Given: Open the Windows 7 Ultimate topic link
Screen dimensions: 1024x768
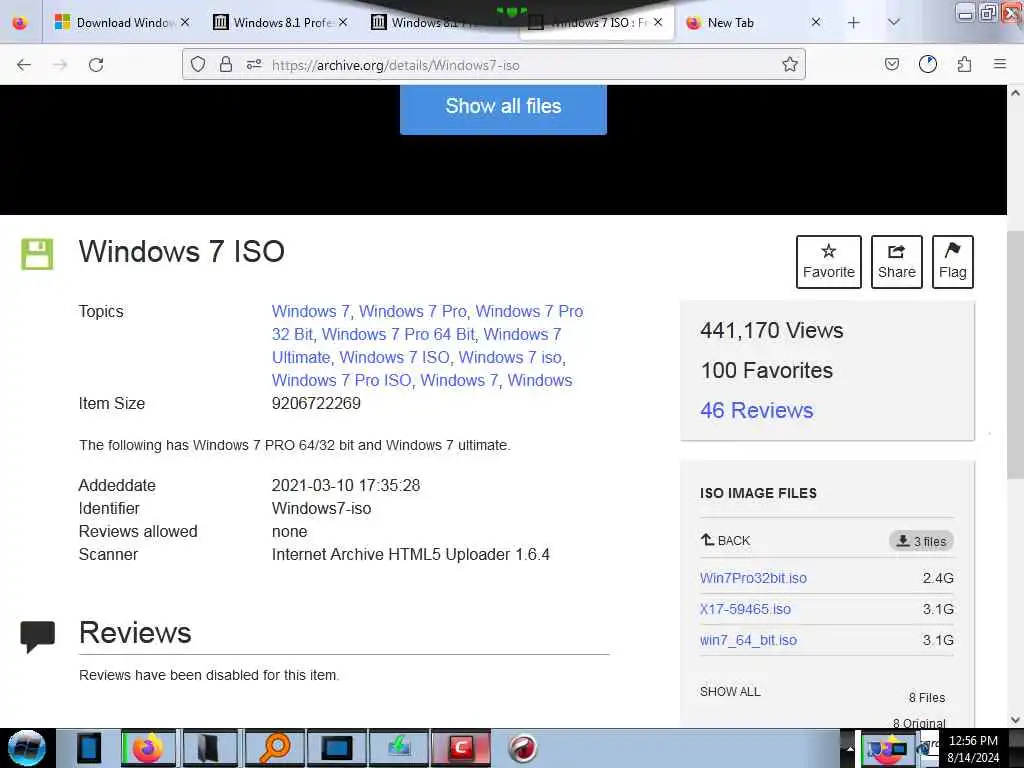Looking at the screenshot, I should [416, 345].
